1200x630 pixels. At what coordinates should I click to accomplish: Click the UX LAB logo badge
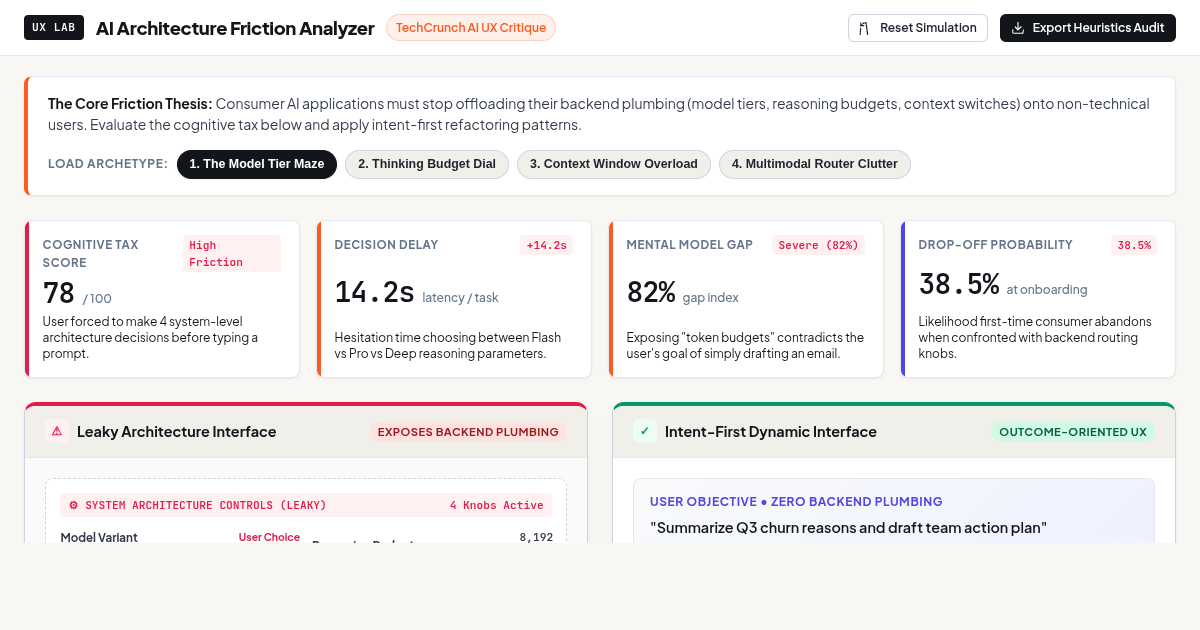click(x=54, y=28)
